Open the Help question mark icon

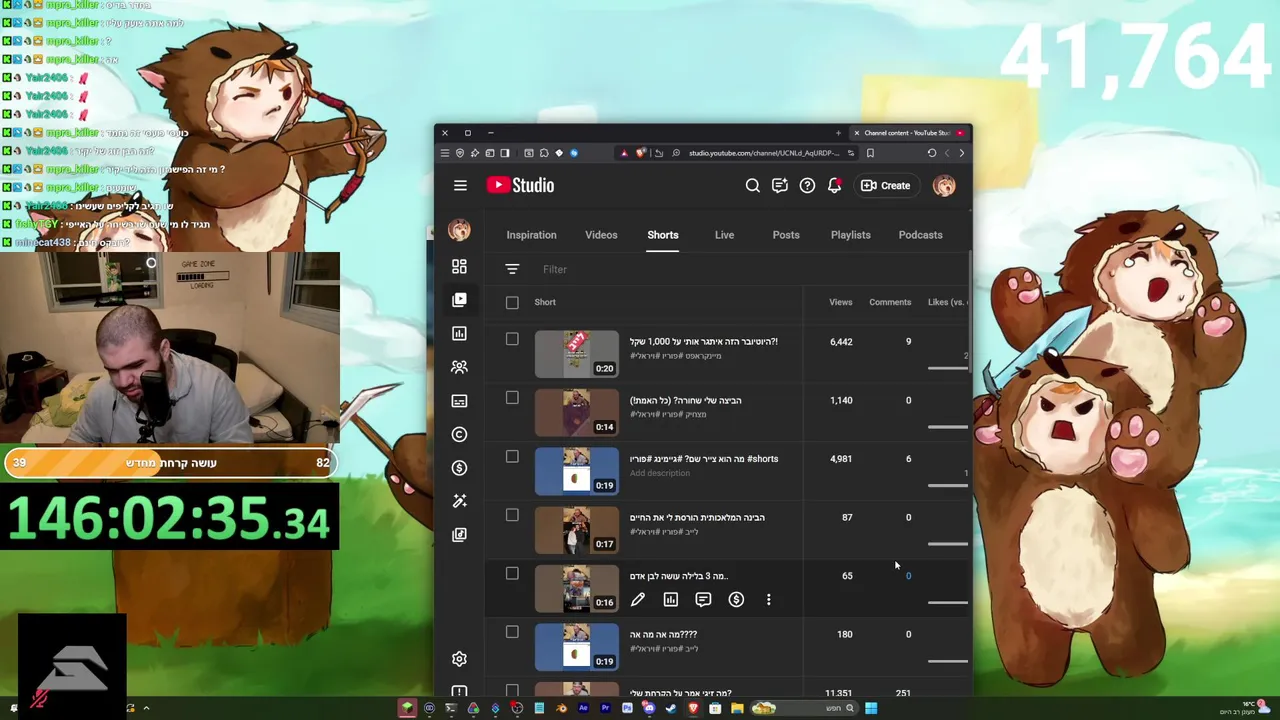(807, 185)
